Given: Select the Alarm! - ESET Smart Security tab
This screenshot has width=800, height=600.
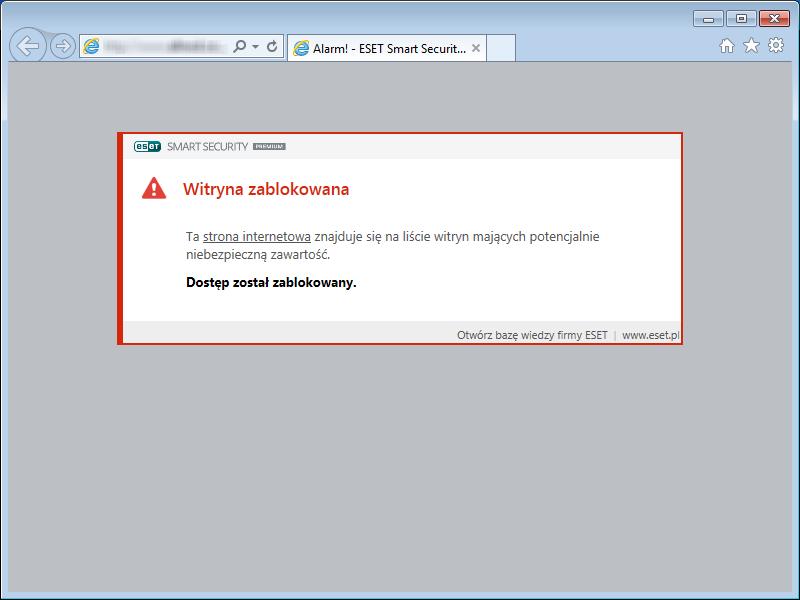Looking at the screenshot, I should click(x=387, y=48).
